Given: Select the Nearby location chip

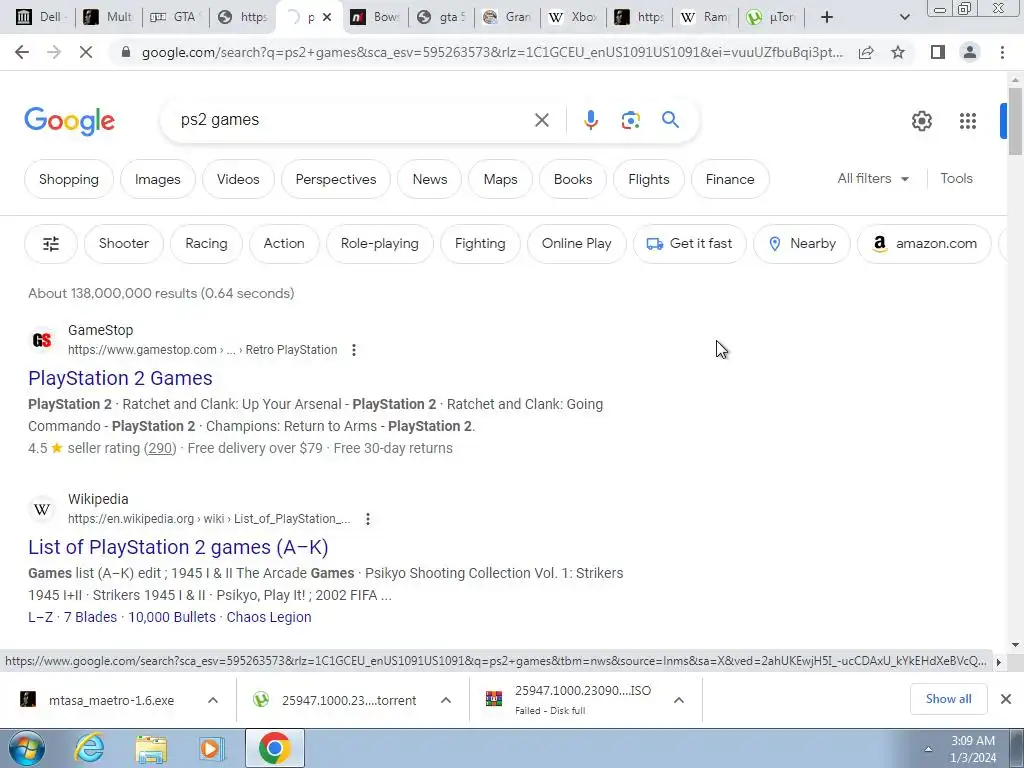Looking at the screenshot, I should 801,244.
